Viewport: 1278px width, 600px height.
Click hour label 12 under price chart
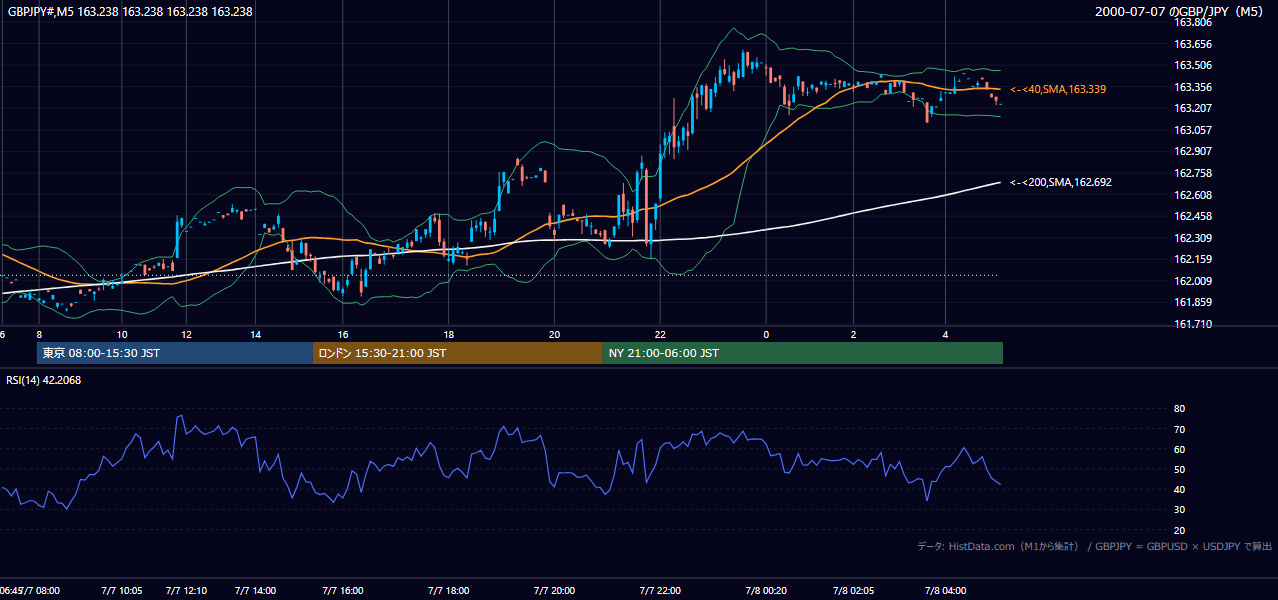pos(187,334)
